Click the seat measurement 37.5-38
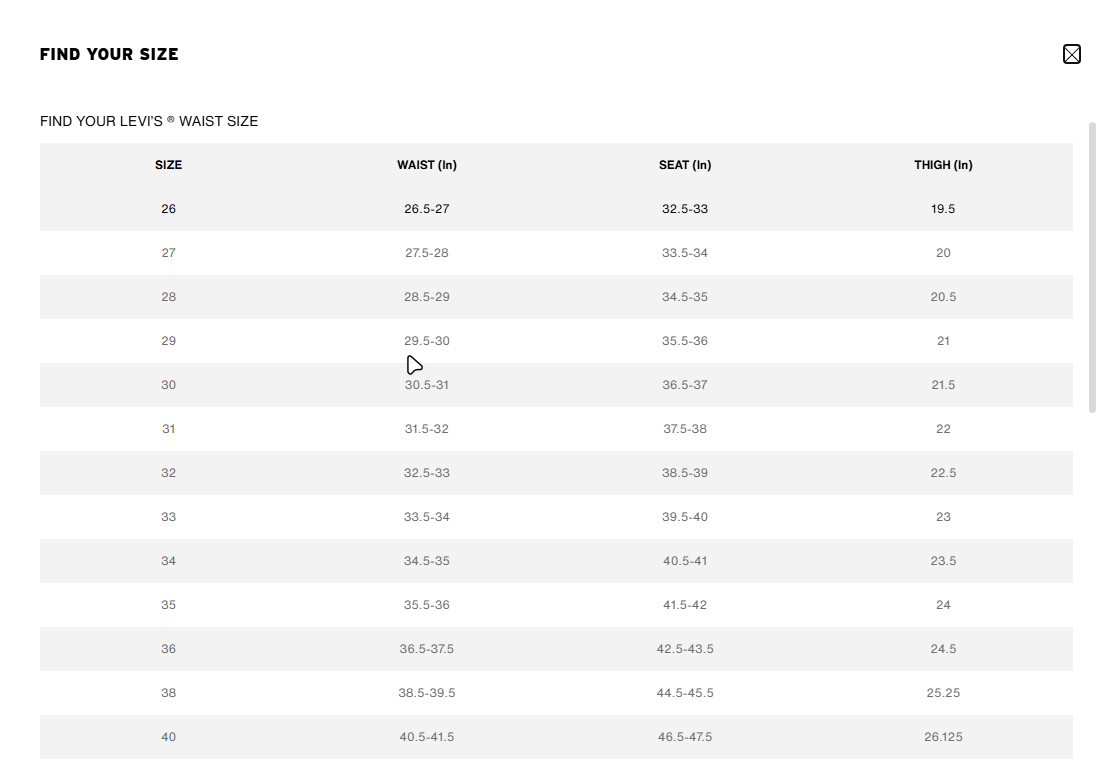Image resolution: width=1115 pixels, height=783 pixels. pos(685,429)
